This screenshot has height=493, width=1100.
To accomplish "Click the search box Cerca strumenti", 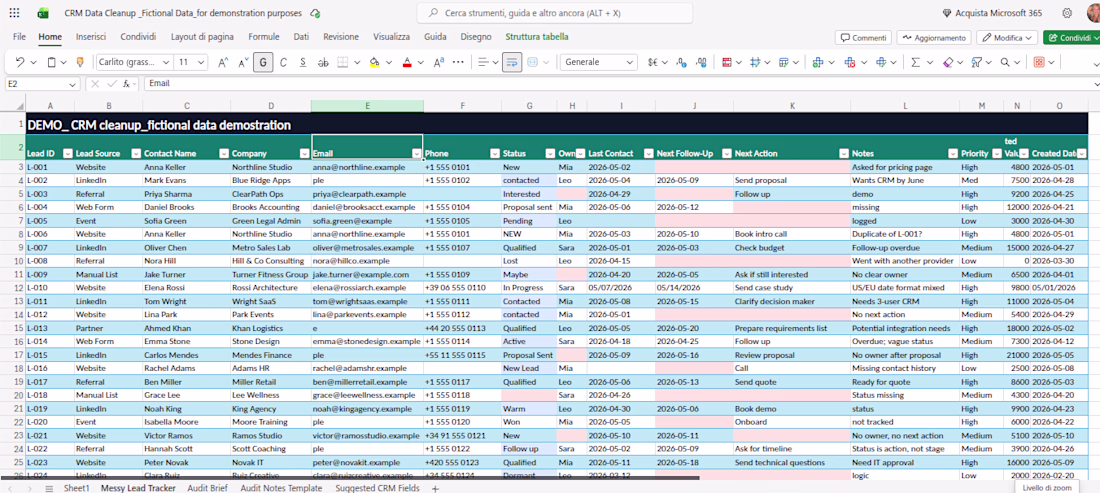I will coord(554,13).
